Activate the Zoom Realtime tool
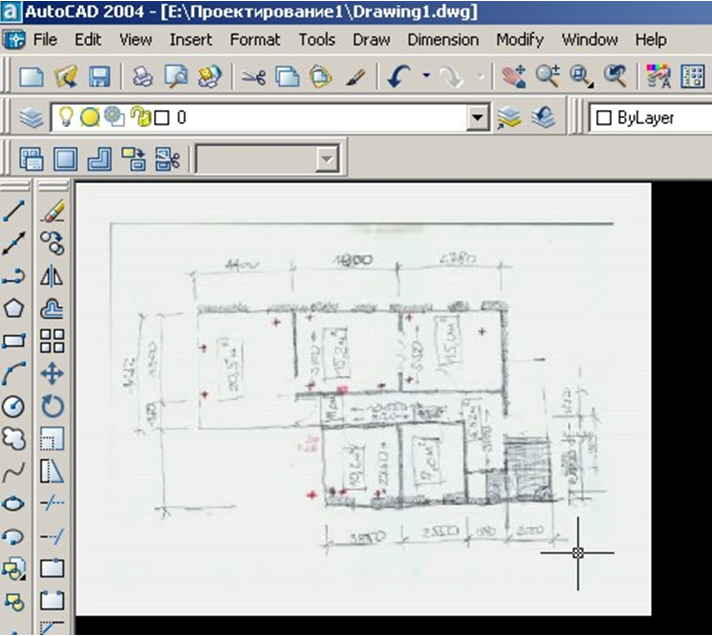712x636 pixels. pyautogui.click(x=548, y=76)
